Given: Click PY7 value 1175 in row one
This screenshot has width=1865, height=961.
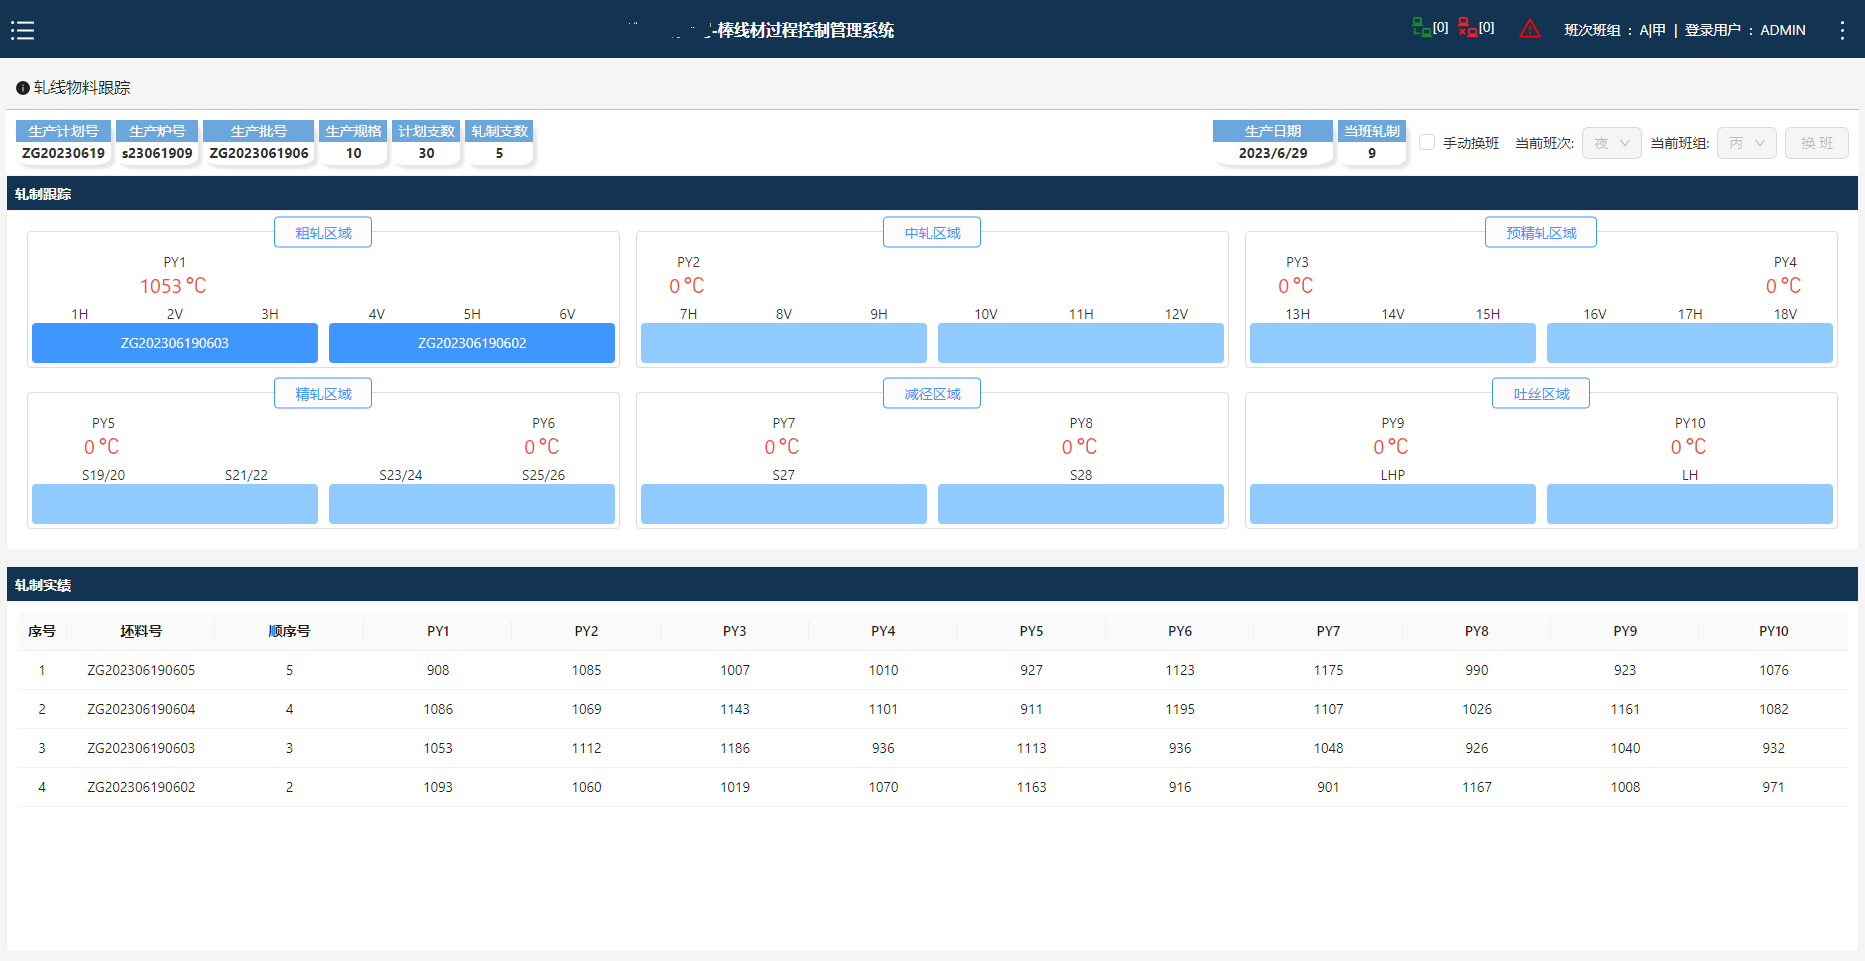Looking at the screenshot, I should pyautogui.click(x=1328, y=670).
